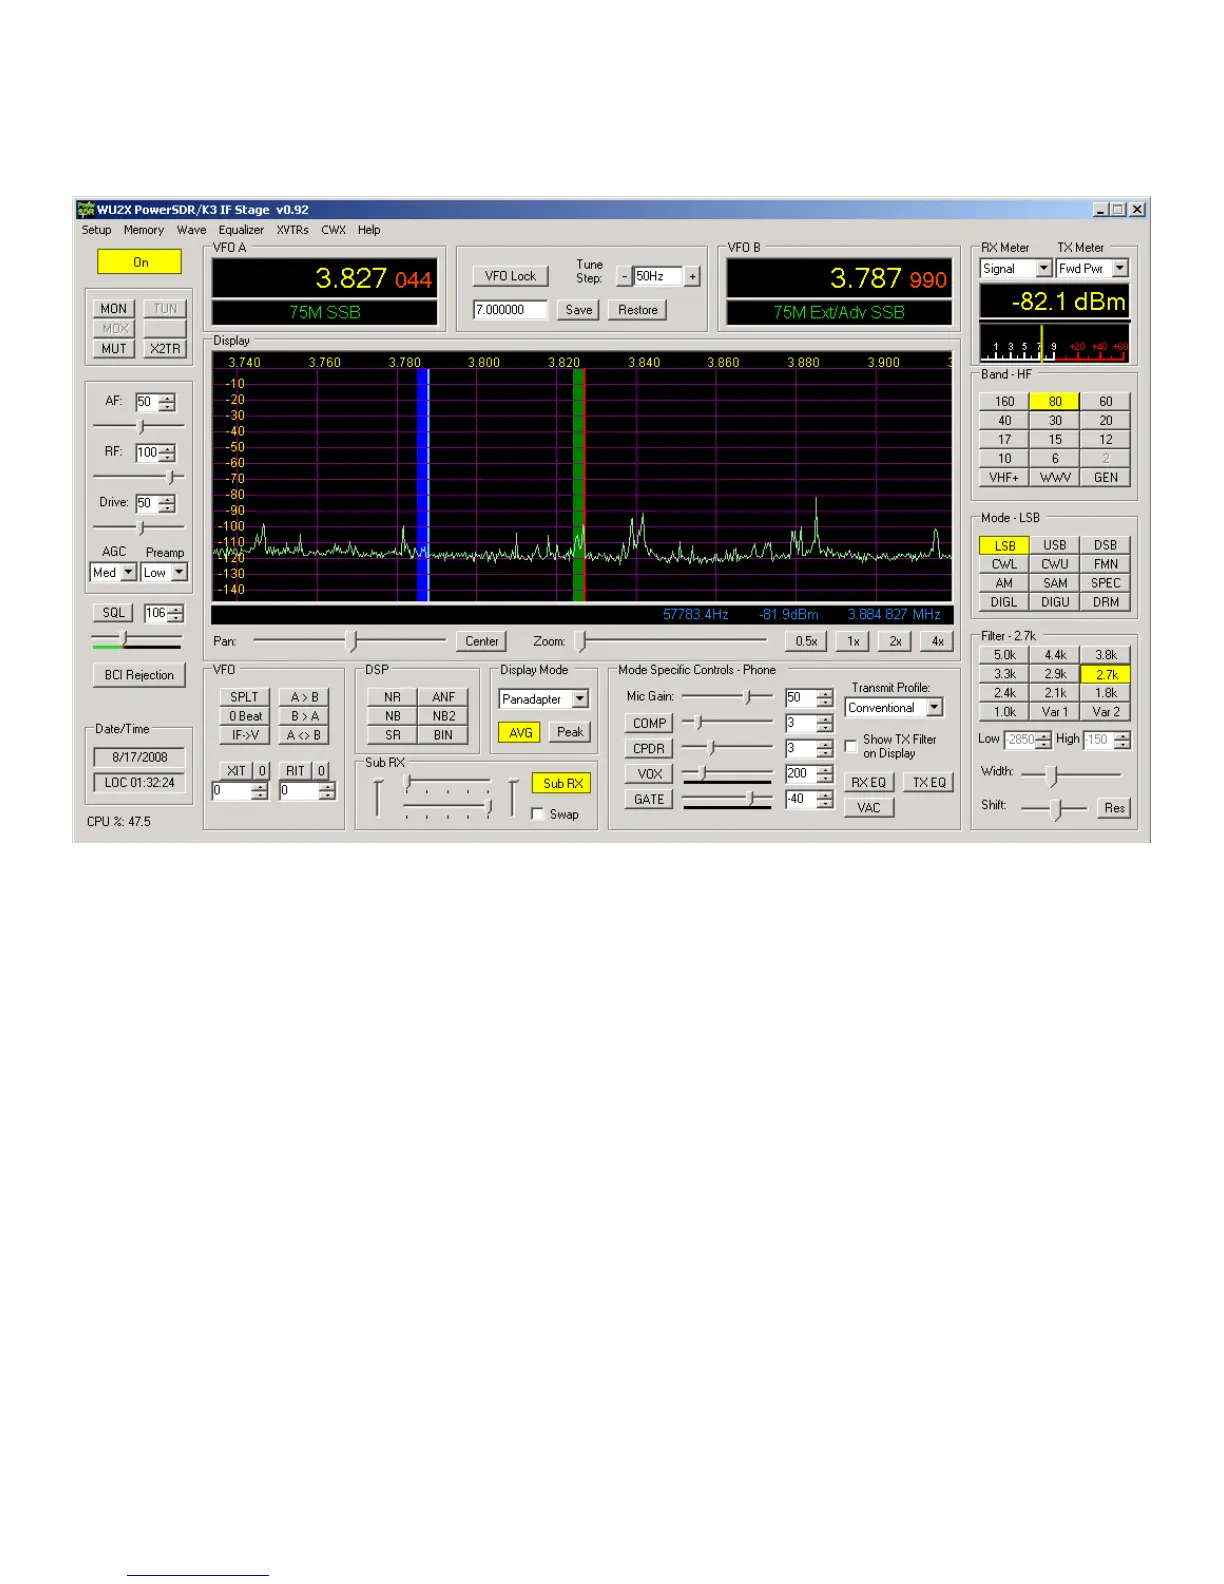Click the Zoom slider handle
The width and height of the screenshot is (1224, 1584).
[x=583, y=641]
